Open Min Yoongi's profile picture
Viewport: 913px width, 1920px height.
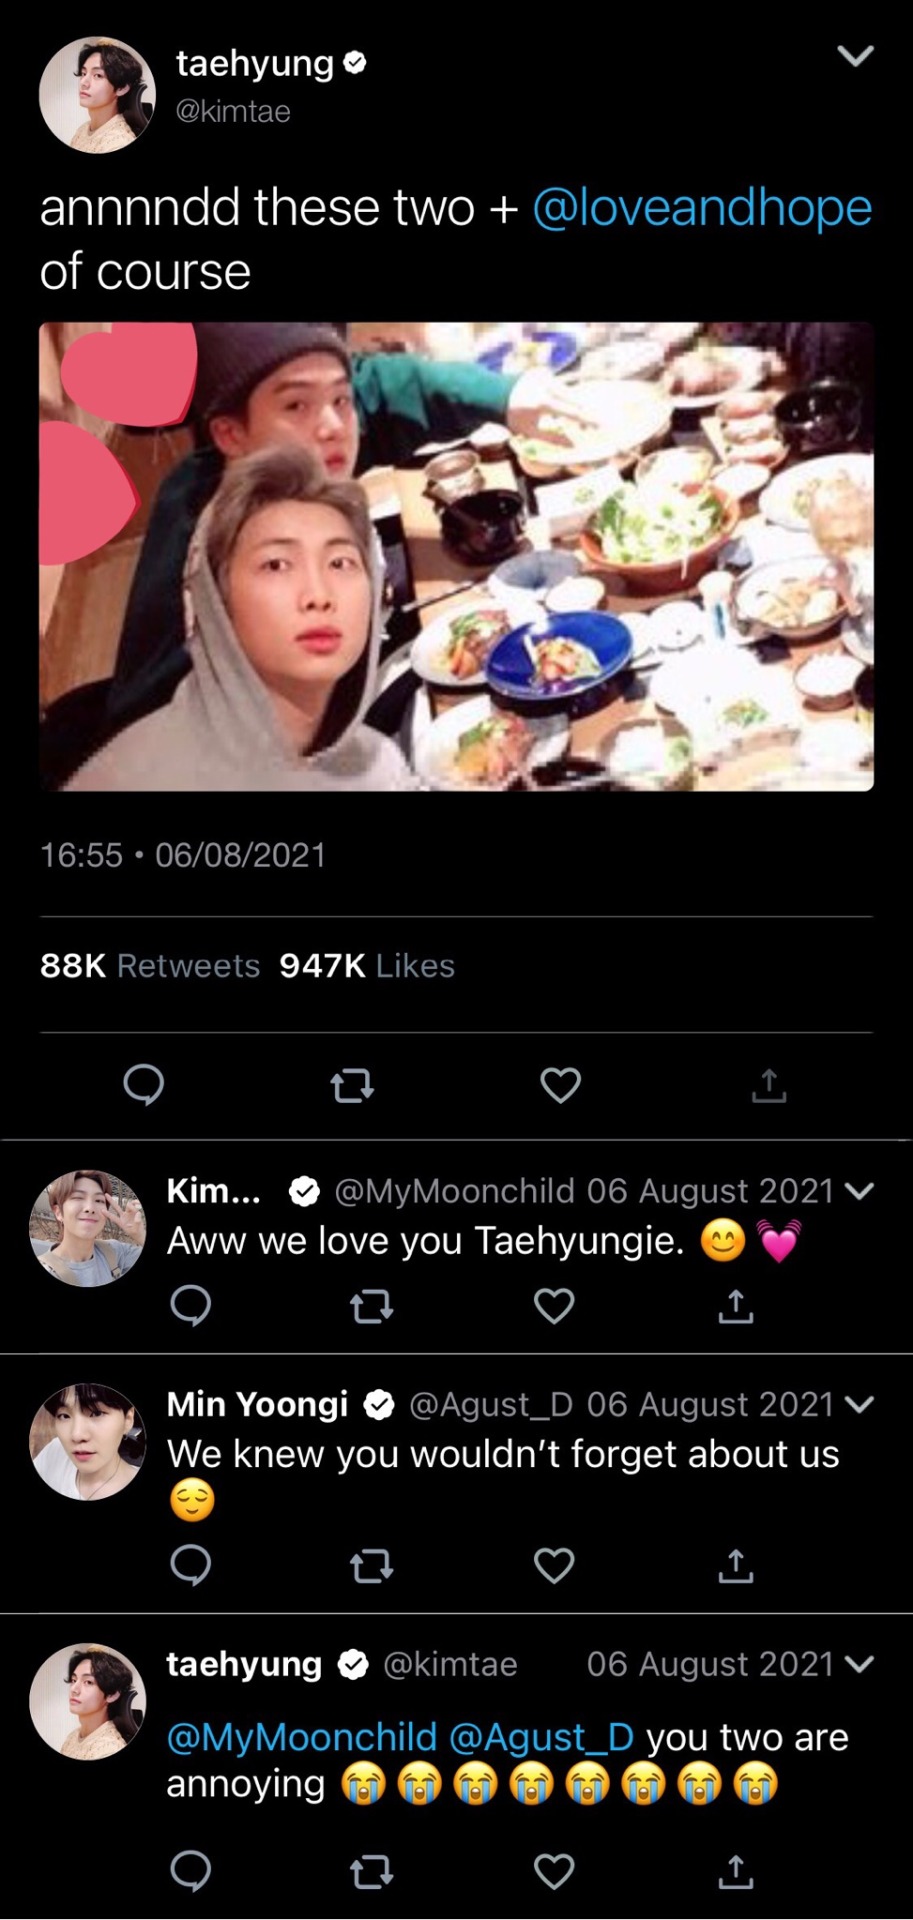88,1442
